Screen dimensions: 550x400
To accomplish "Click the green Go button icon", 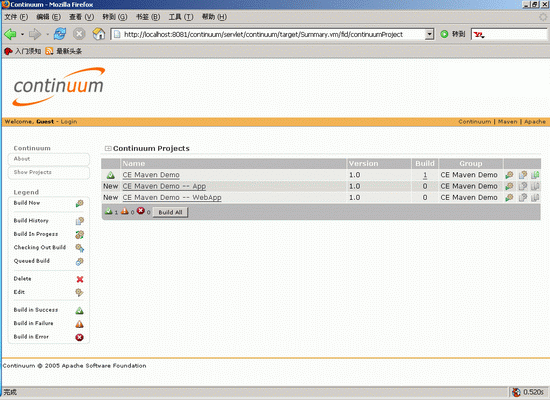I will [x=444, y=34].
